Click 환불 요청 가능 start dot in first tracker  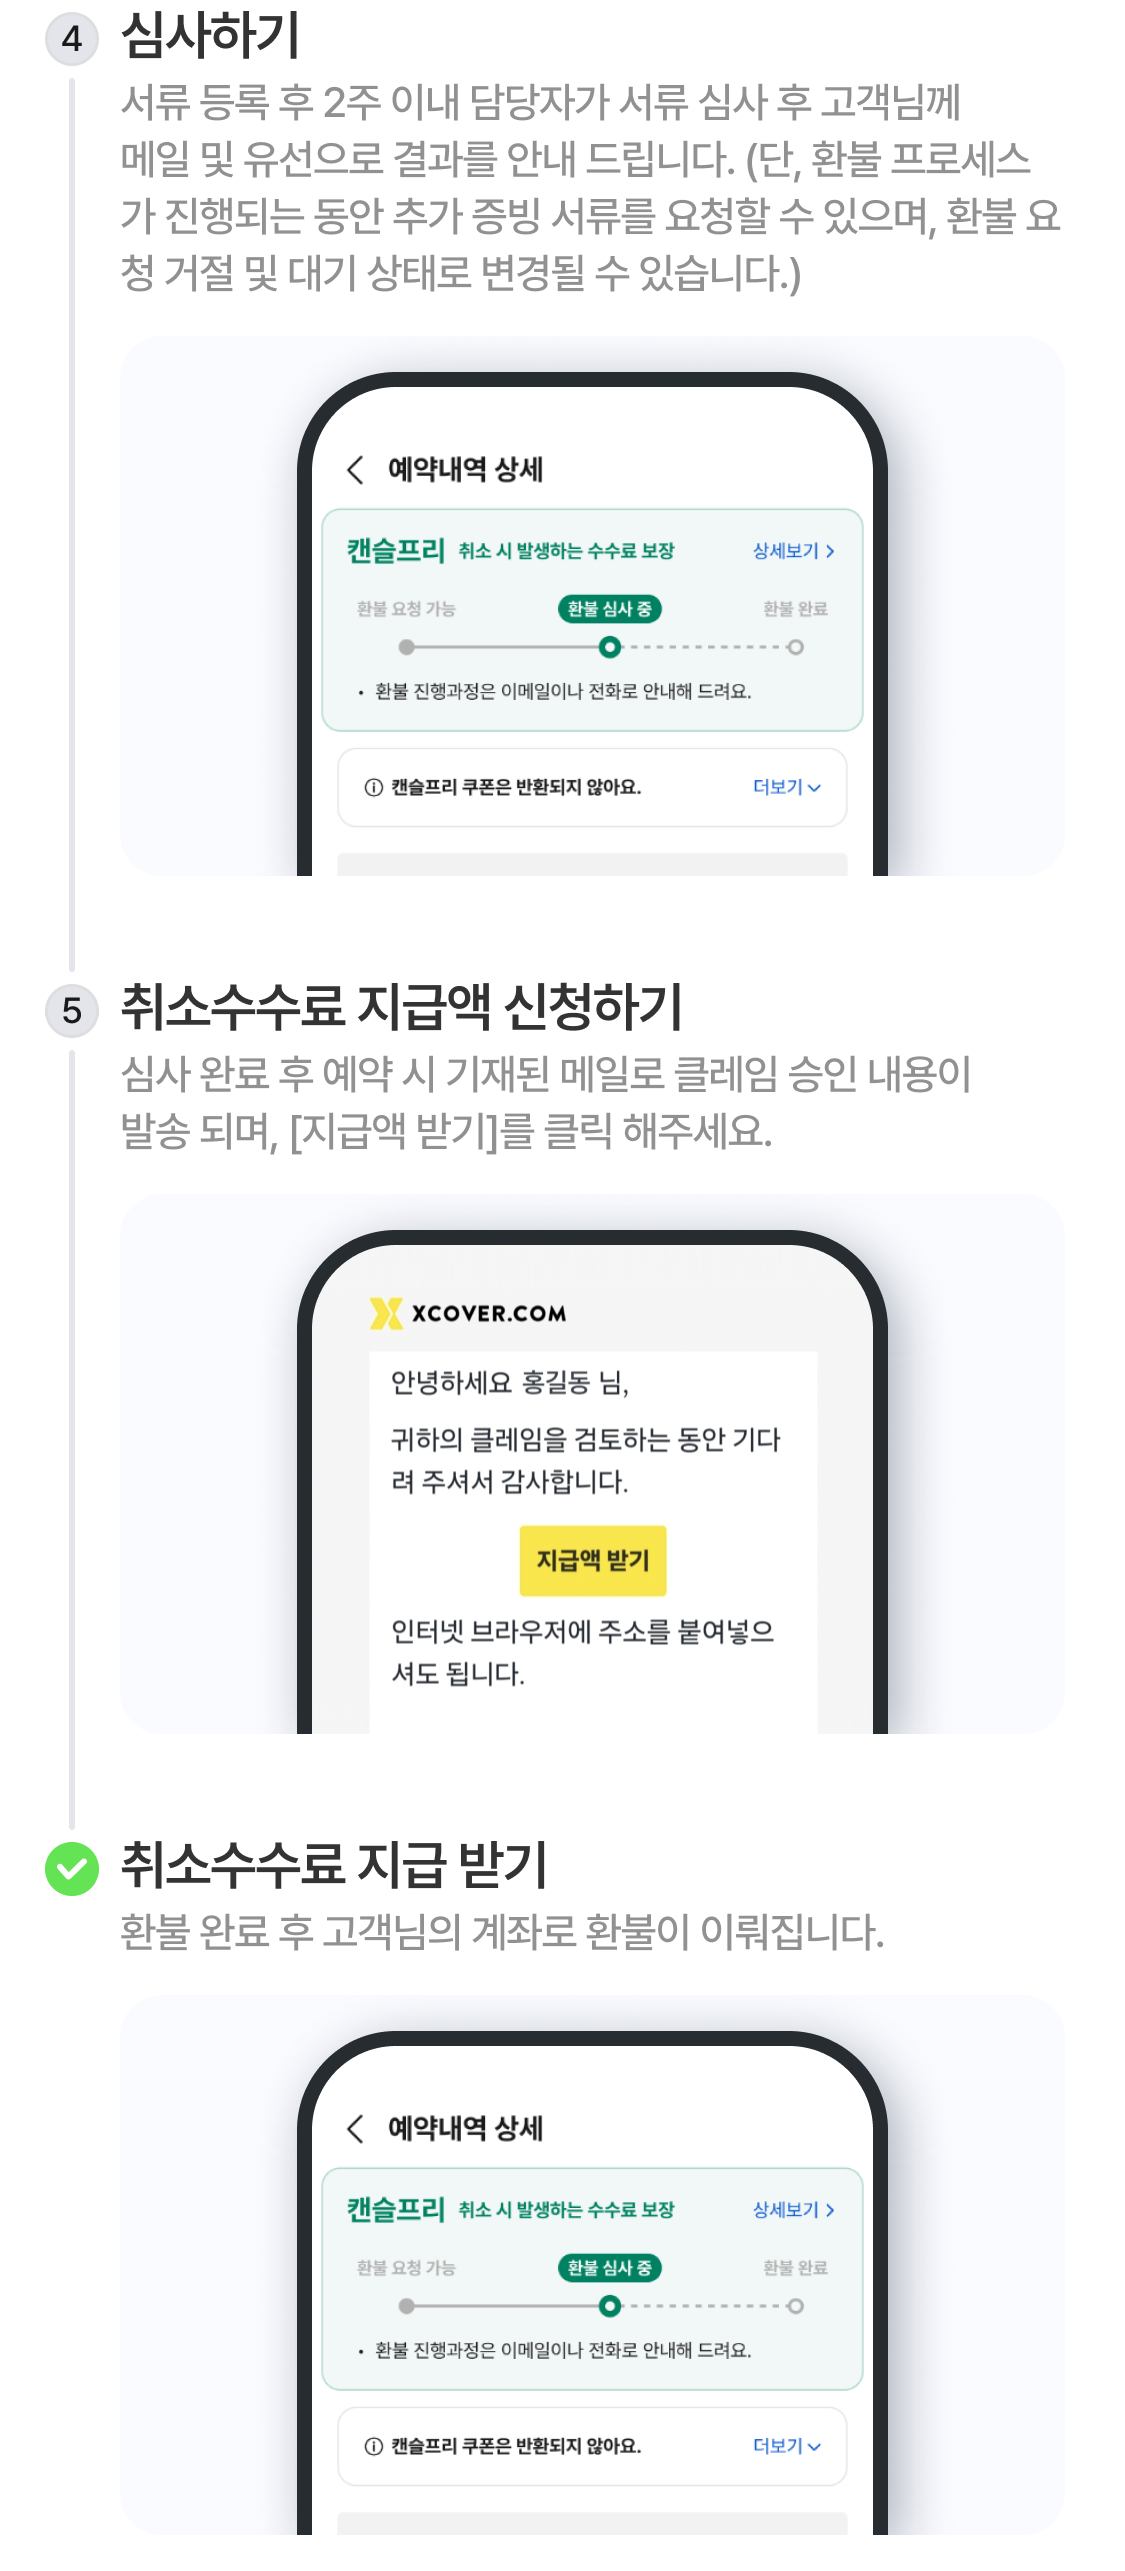406,647
